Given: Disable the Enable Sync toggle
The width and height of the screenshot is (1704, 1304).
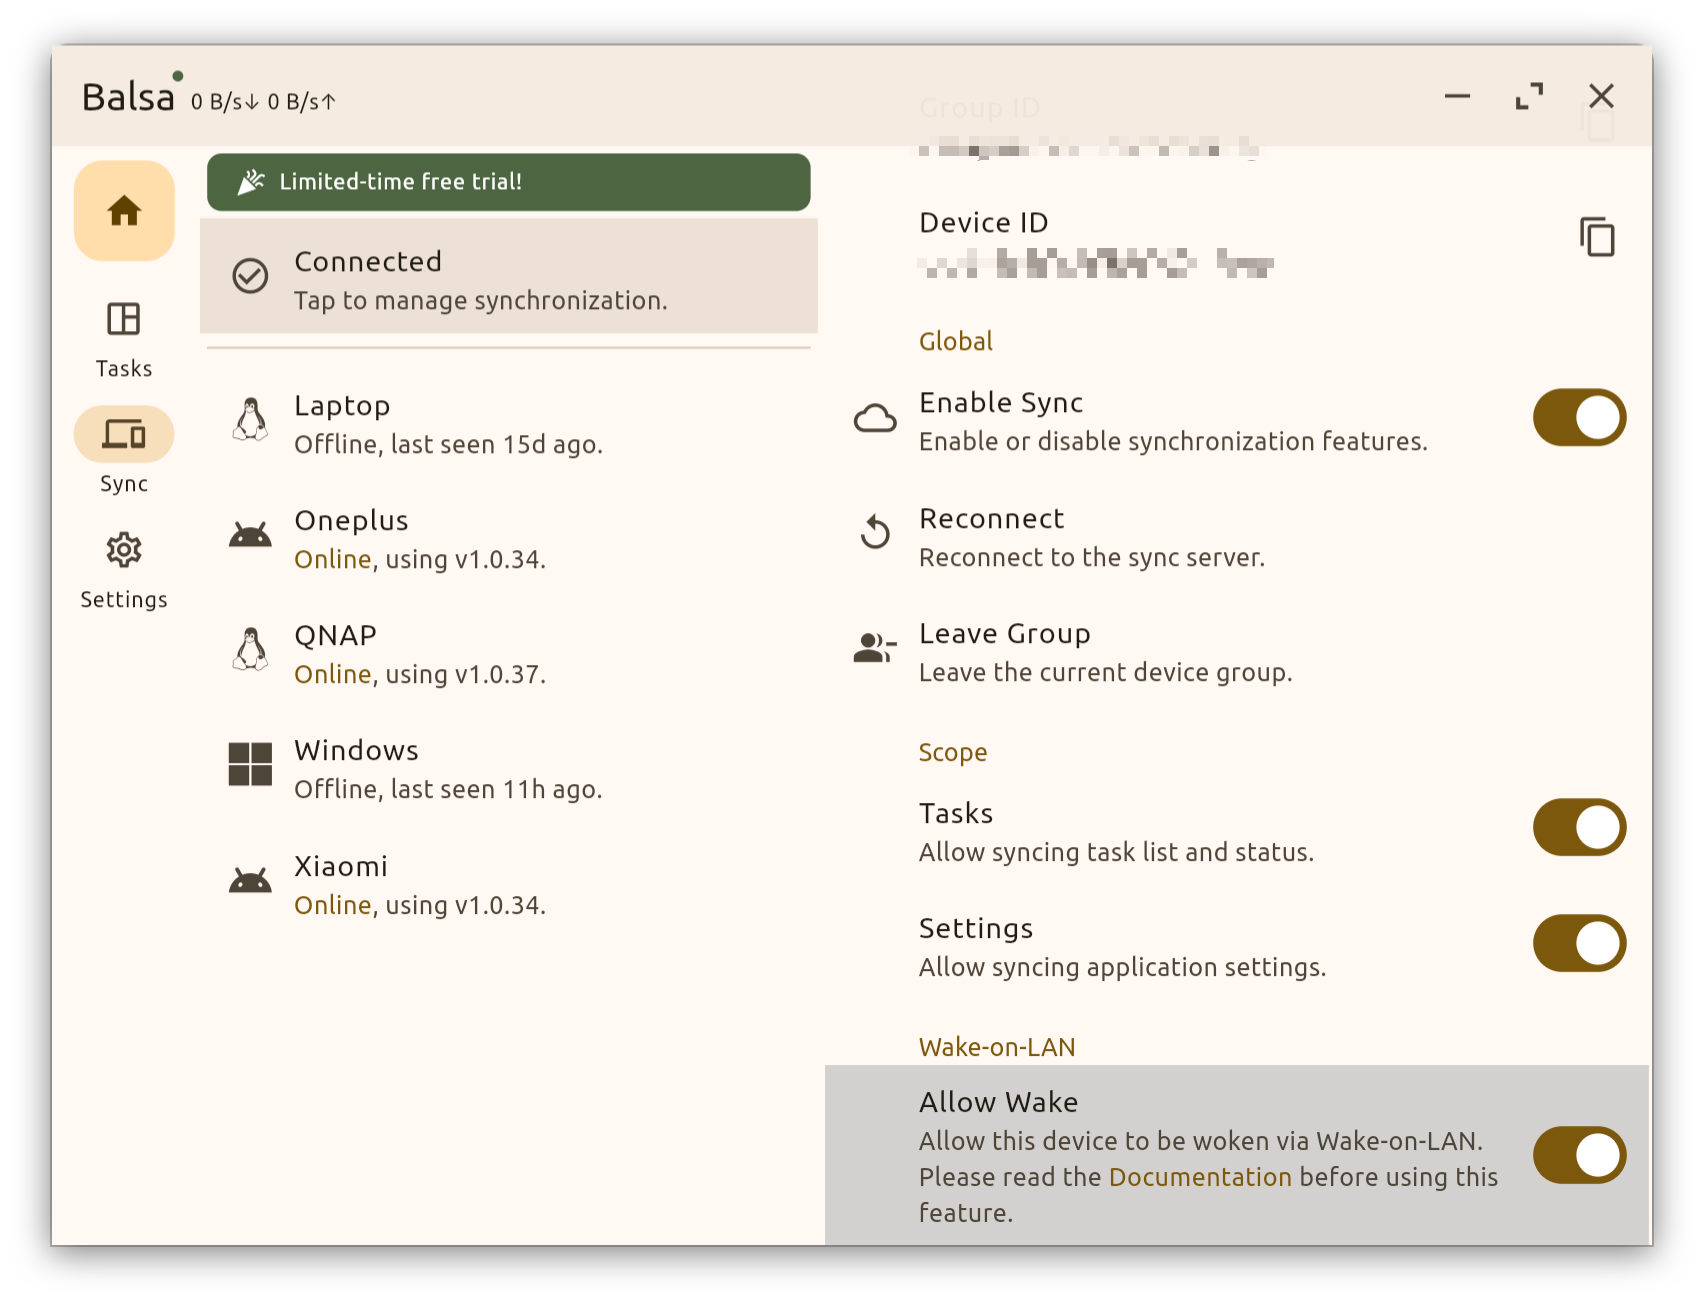Looking at the screenshot, I should [1578, 418].
